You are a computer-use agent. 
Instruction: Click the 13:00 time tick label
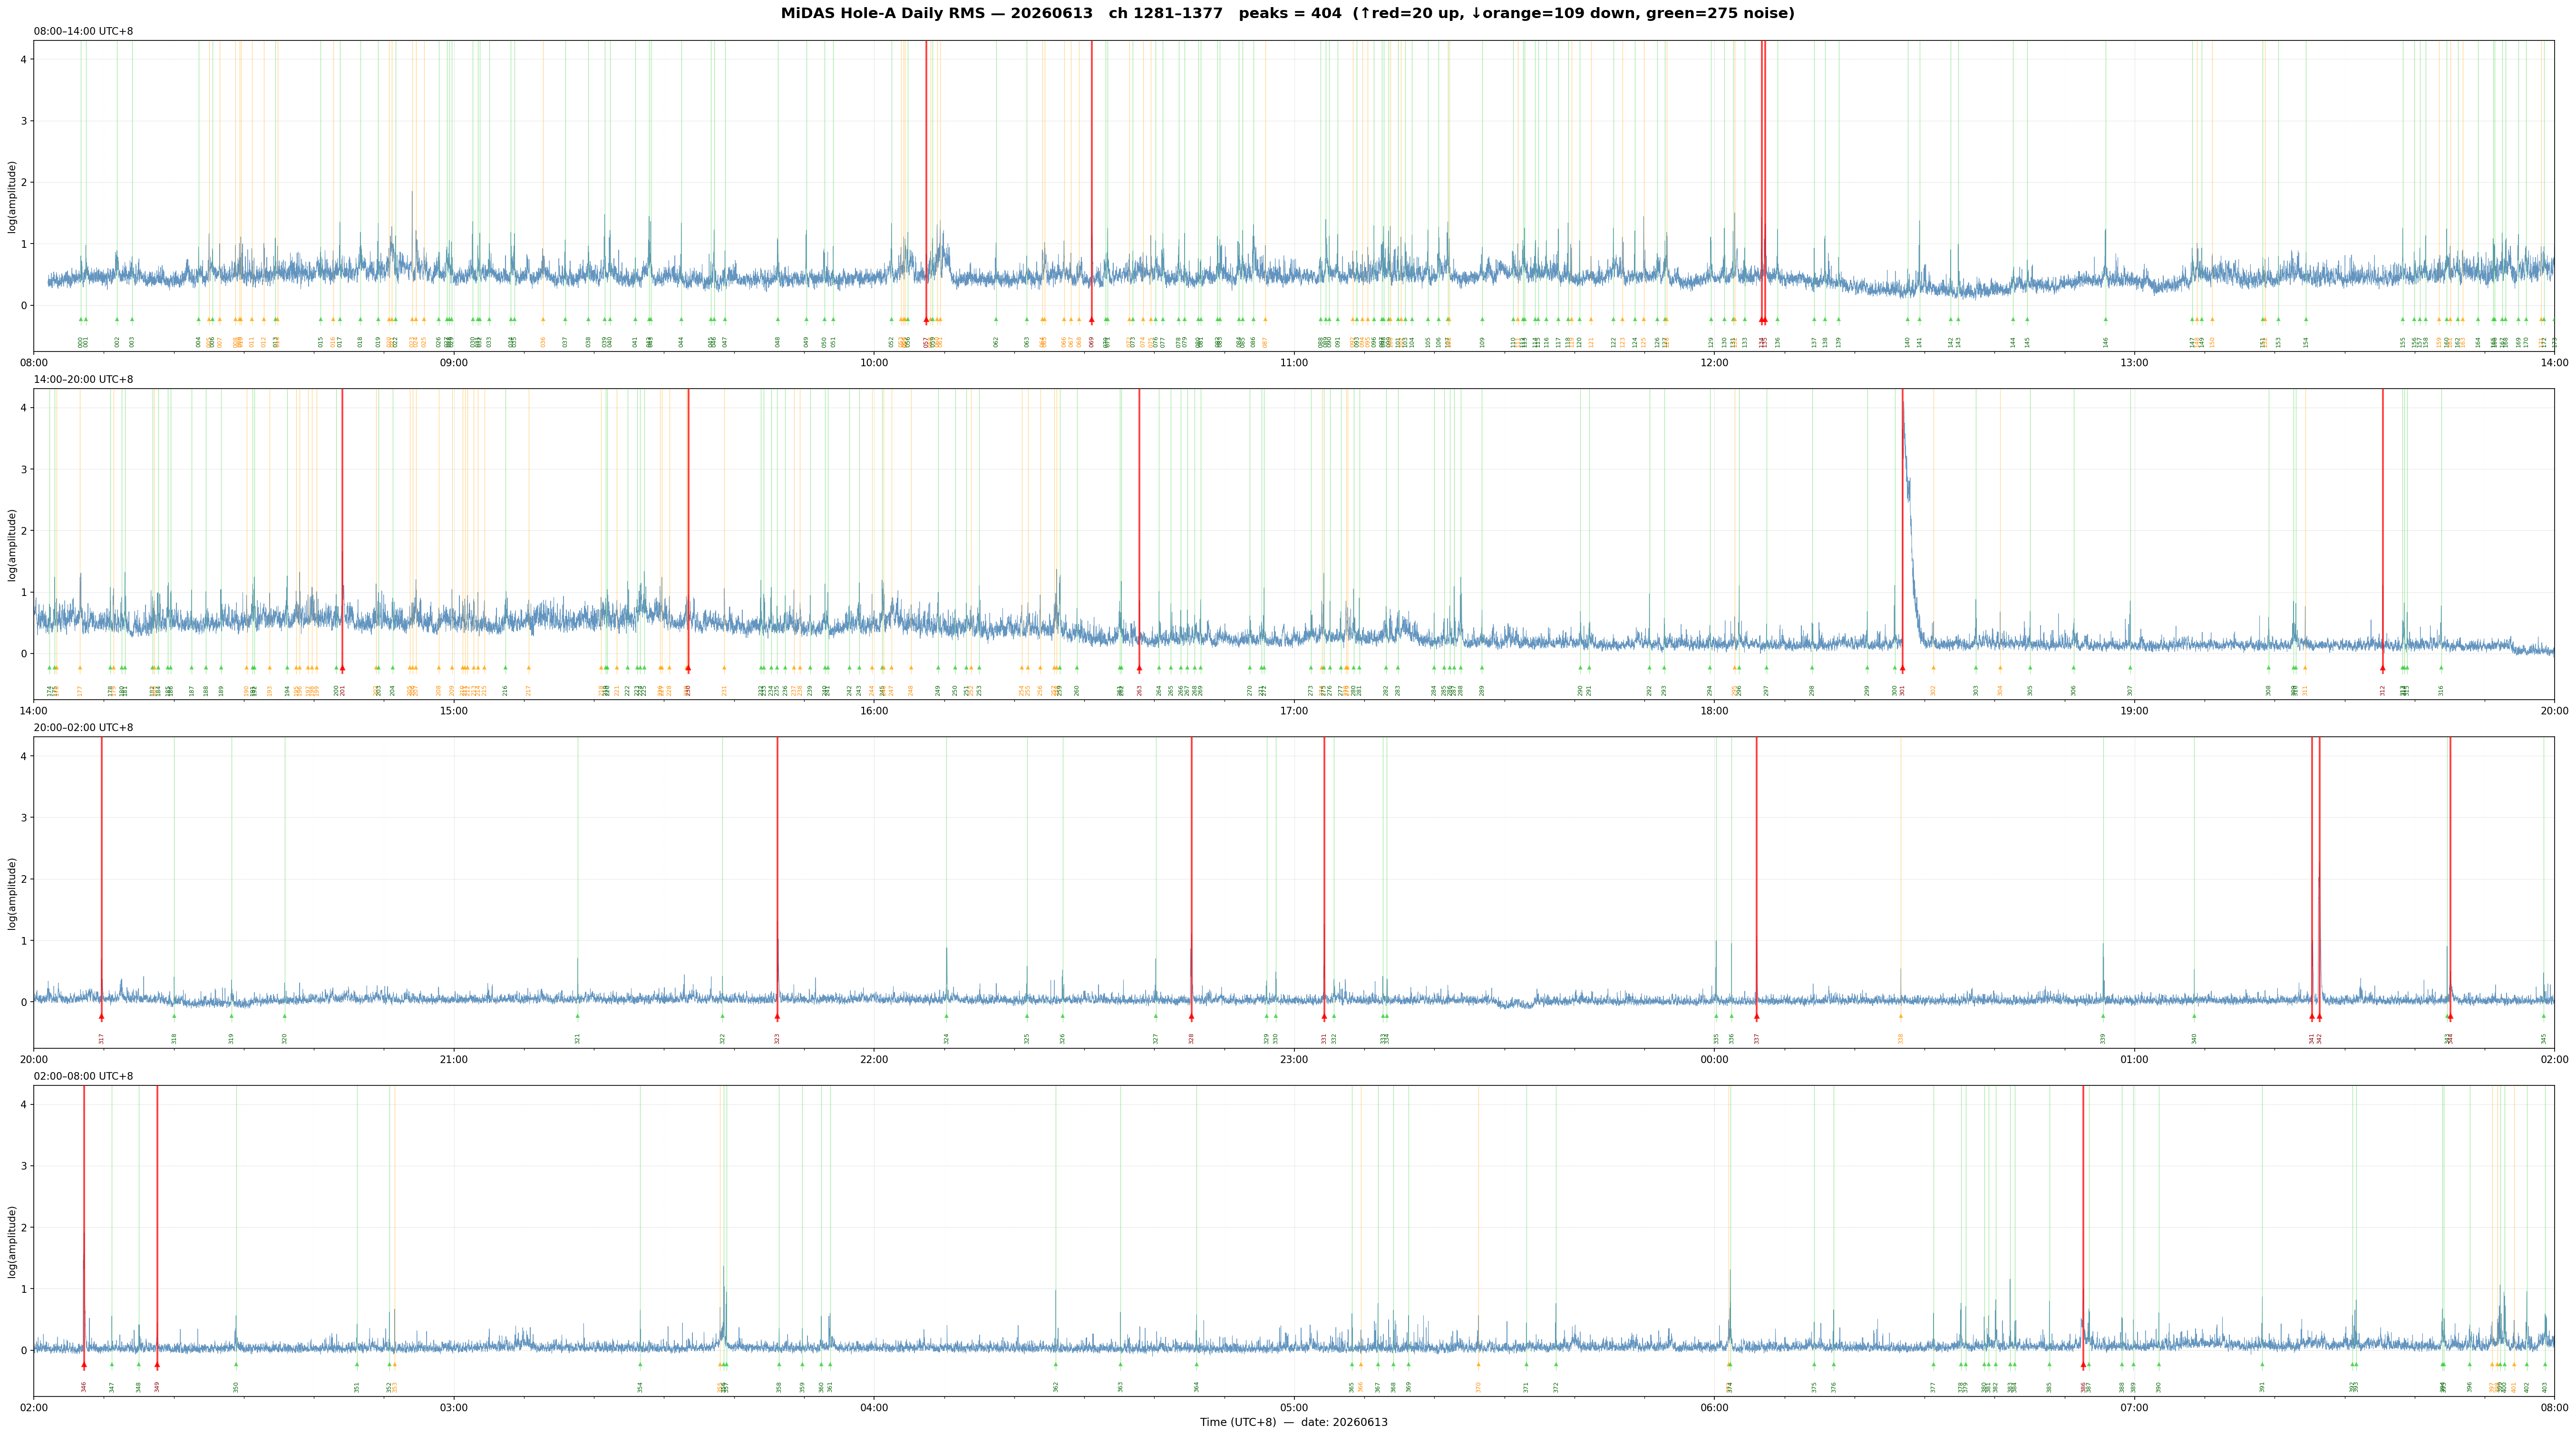[2134, 362]
